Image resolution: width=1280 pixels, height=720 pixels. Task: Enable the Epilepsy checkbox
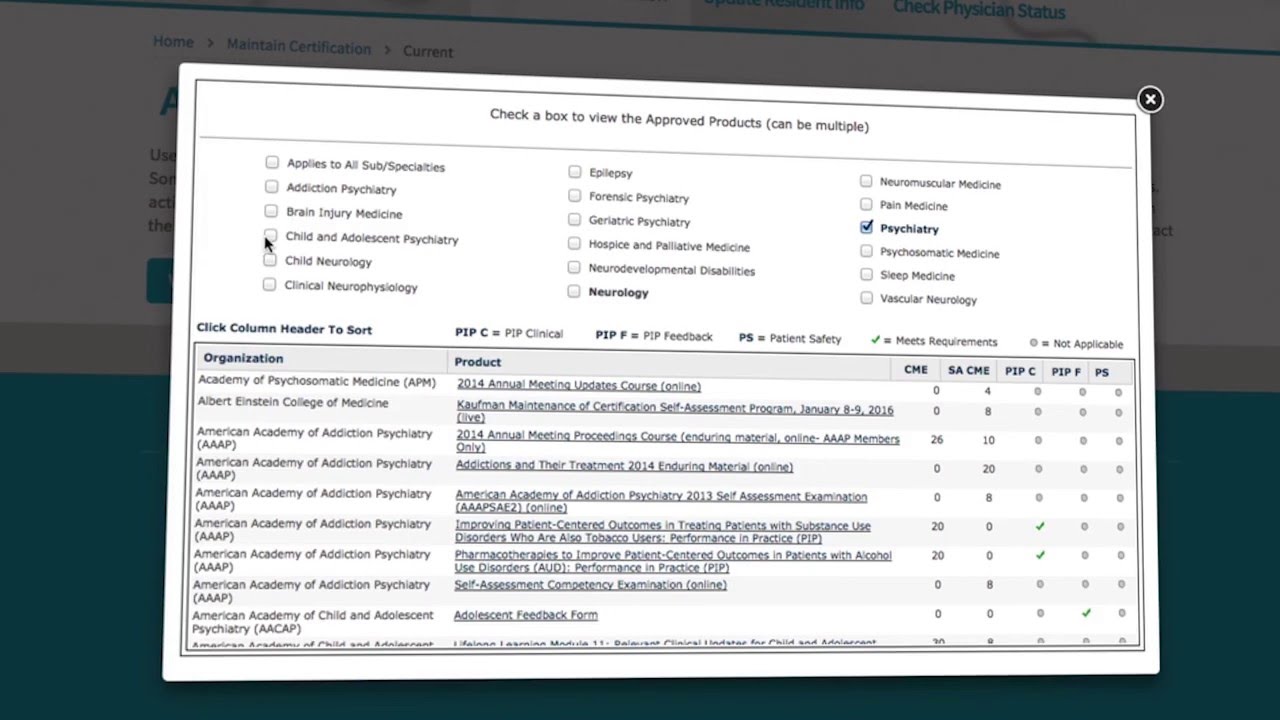pyautogui.click(x=575, y=171)
